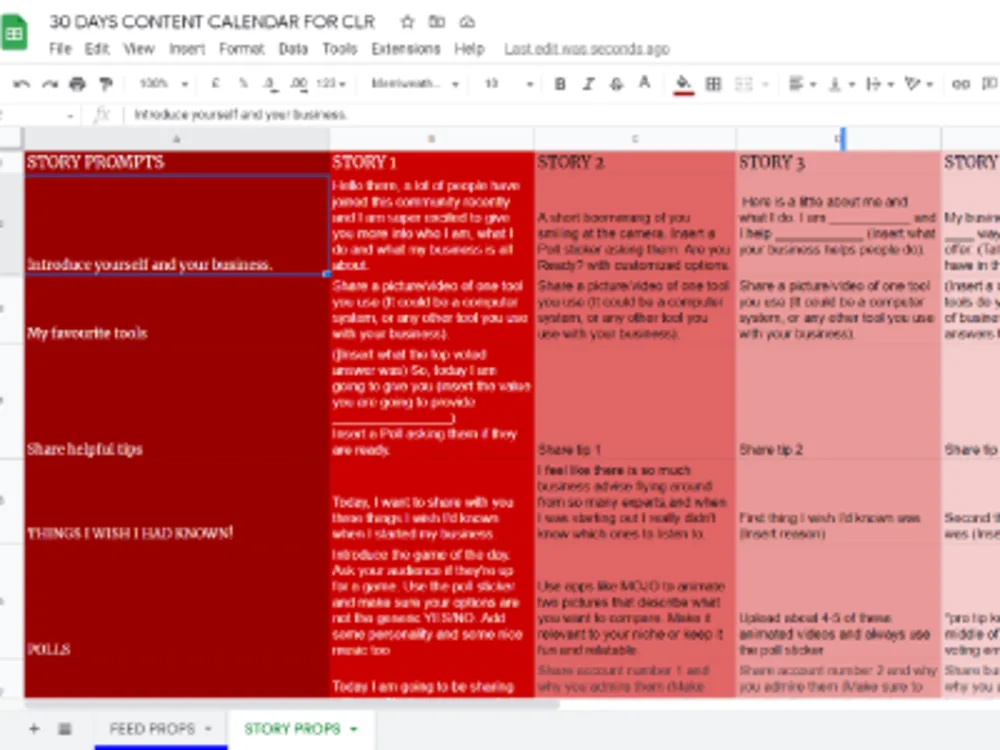Image resolution: width=1000 pixels, height=750 pixels.
Task: Select the 'Share helpful tips' cell
Action: [177, 401]
